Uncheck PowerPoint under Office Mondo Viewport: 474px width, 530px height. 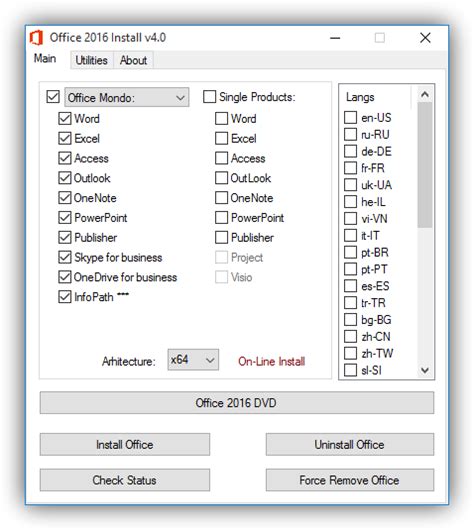[65, 218]
